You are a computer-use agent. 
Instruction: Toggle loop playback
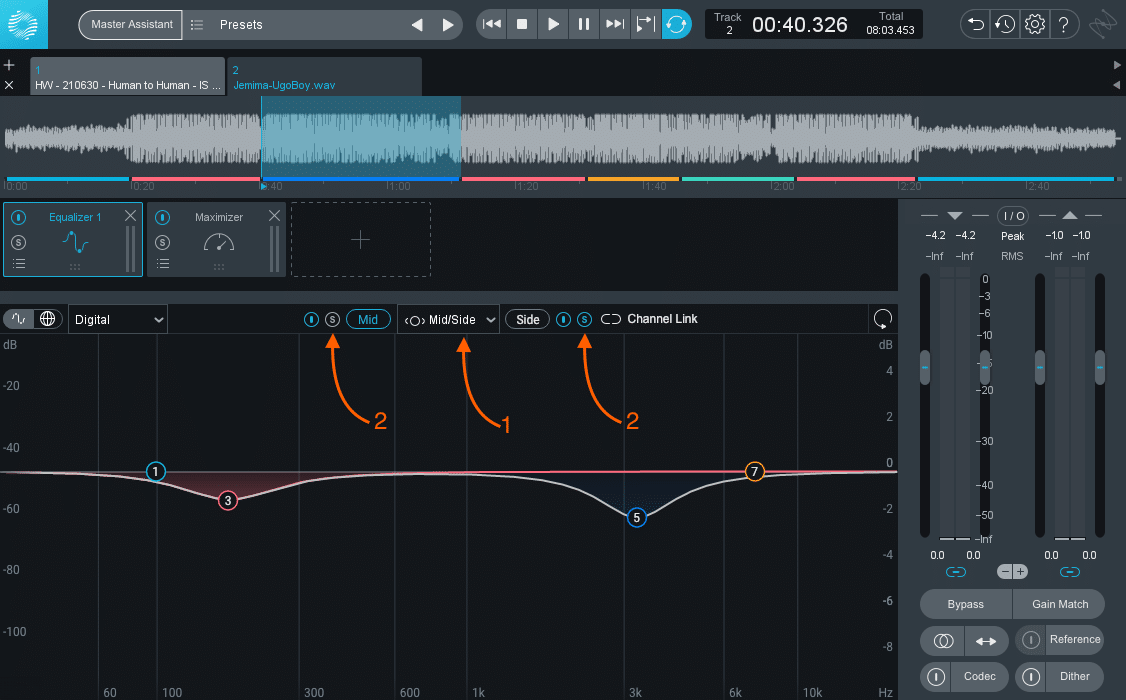click(676, 24)
